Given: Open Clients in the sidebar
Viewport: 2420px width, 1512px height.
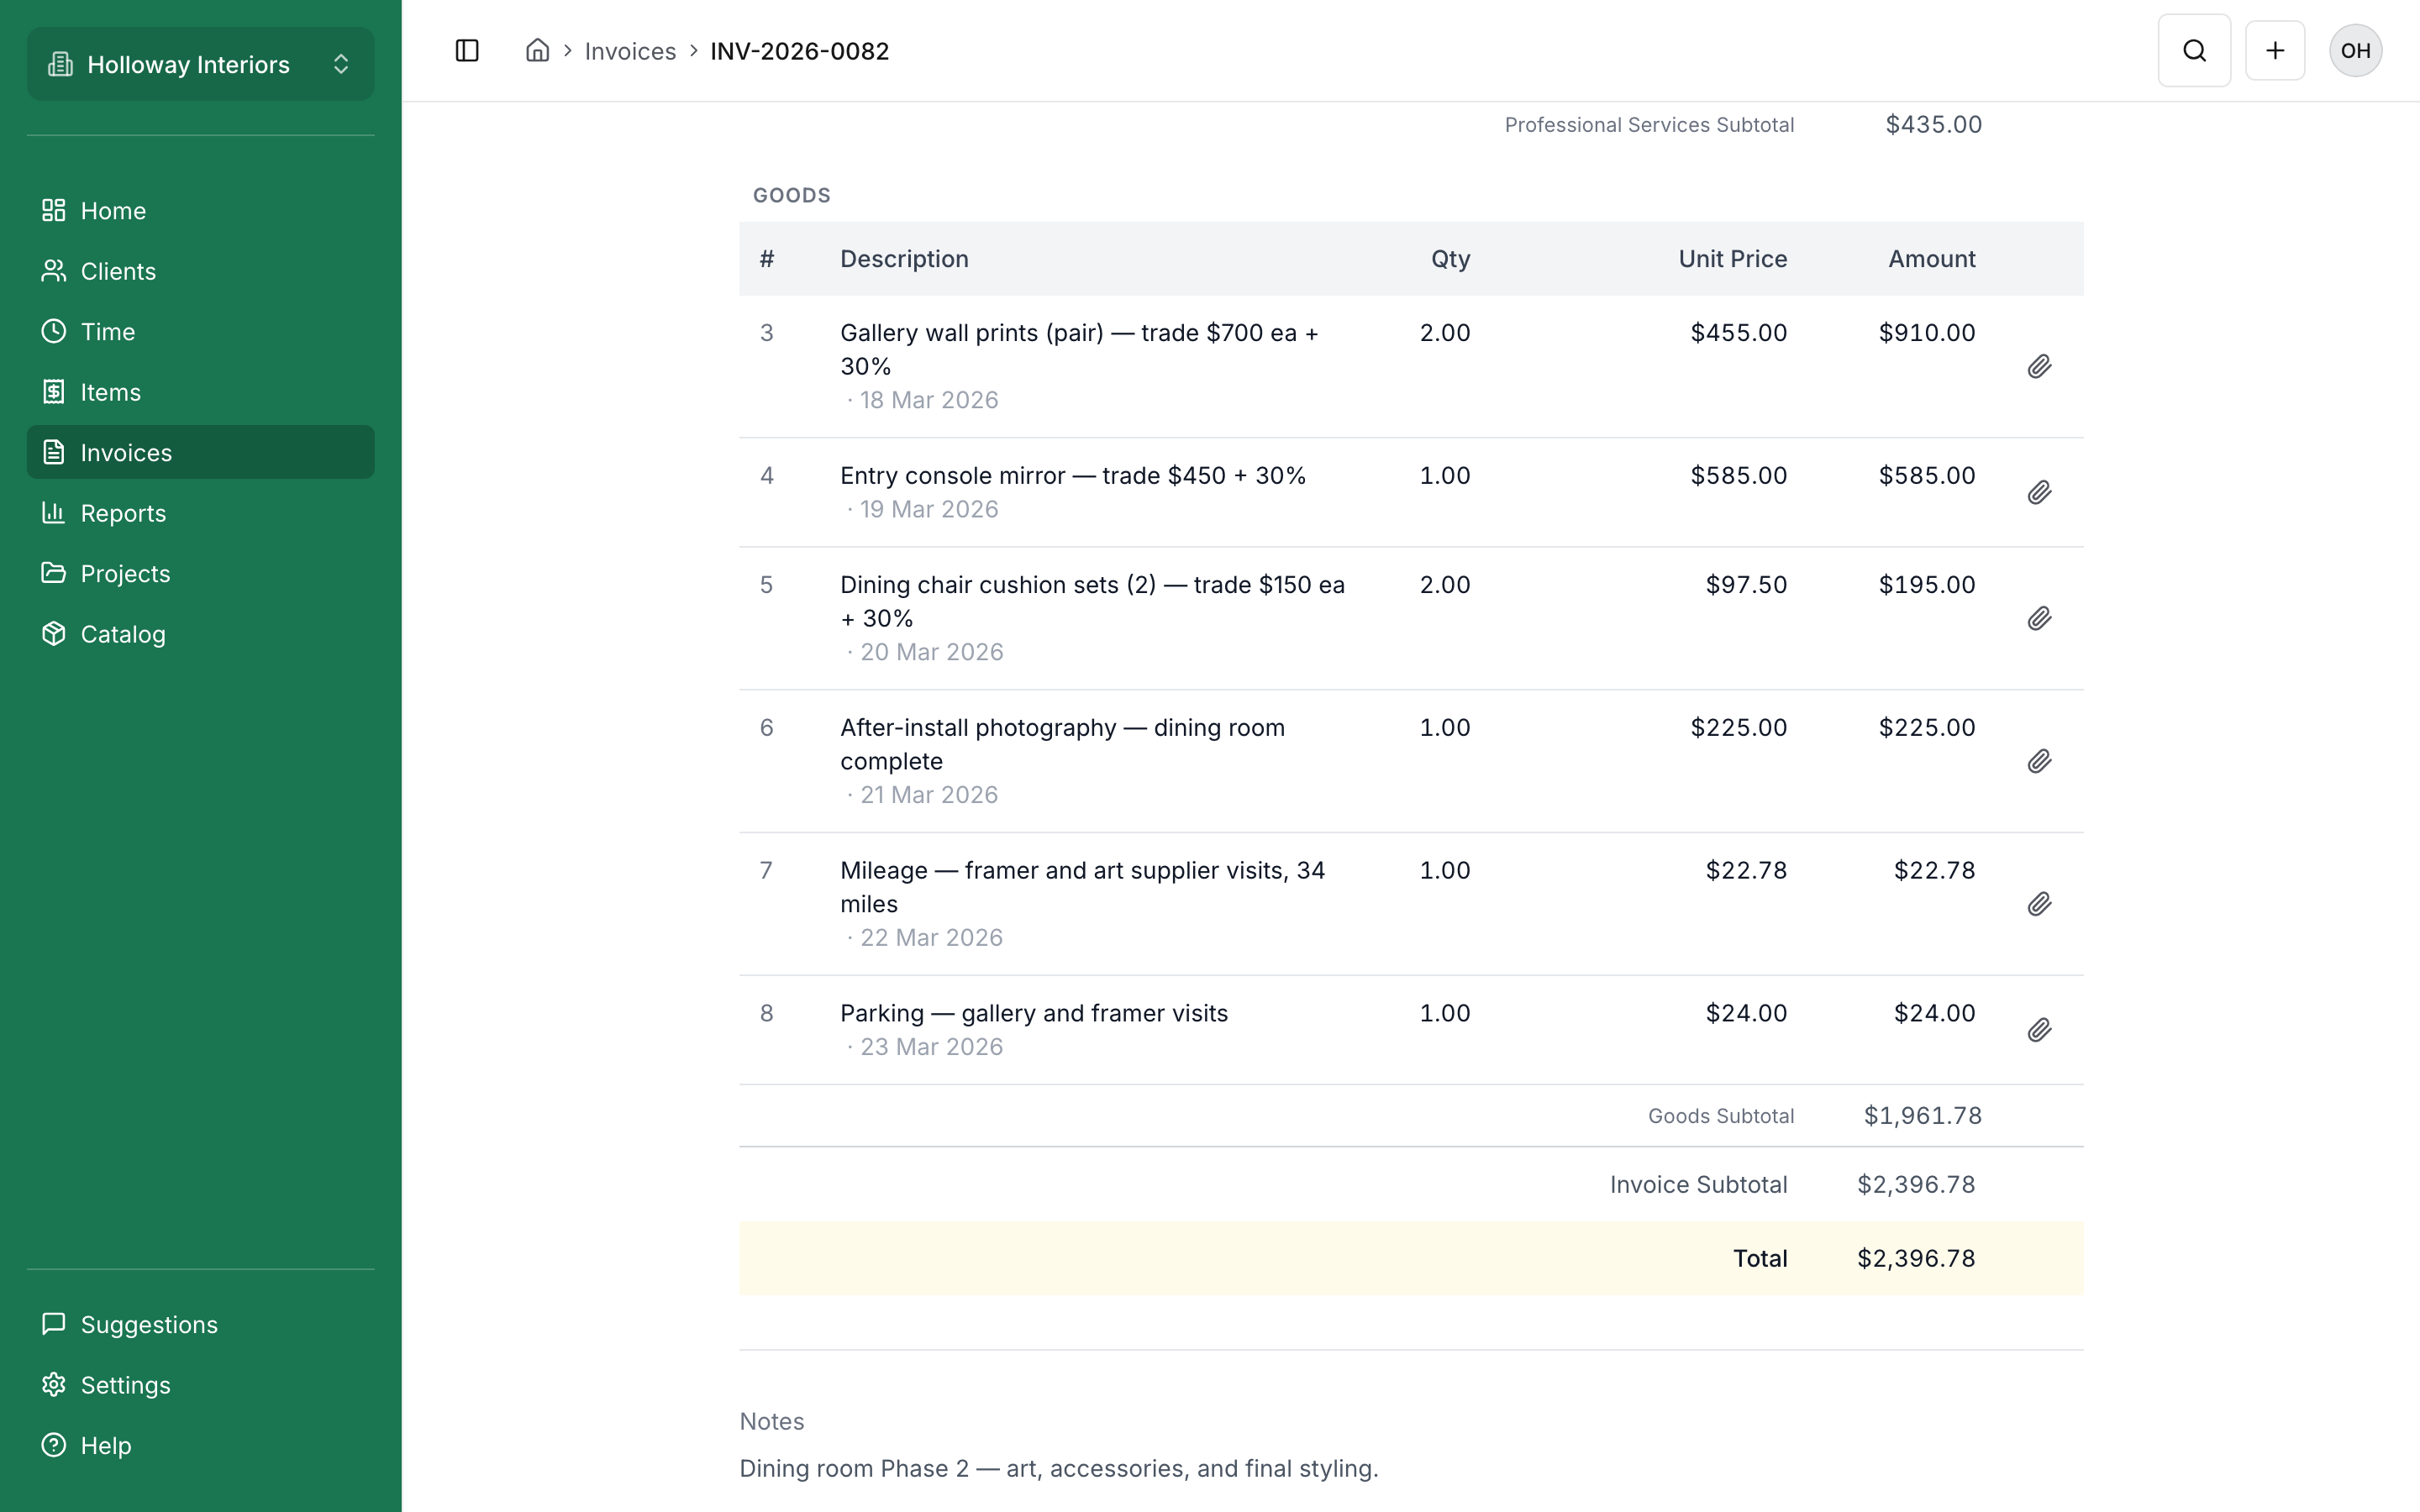Looking at the screenshot, I should pos(201,271).
